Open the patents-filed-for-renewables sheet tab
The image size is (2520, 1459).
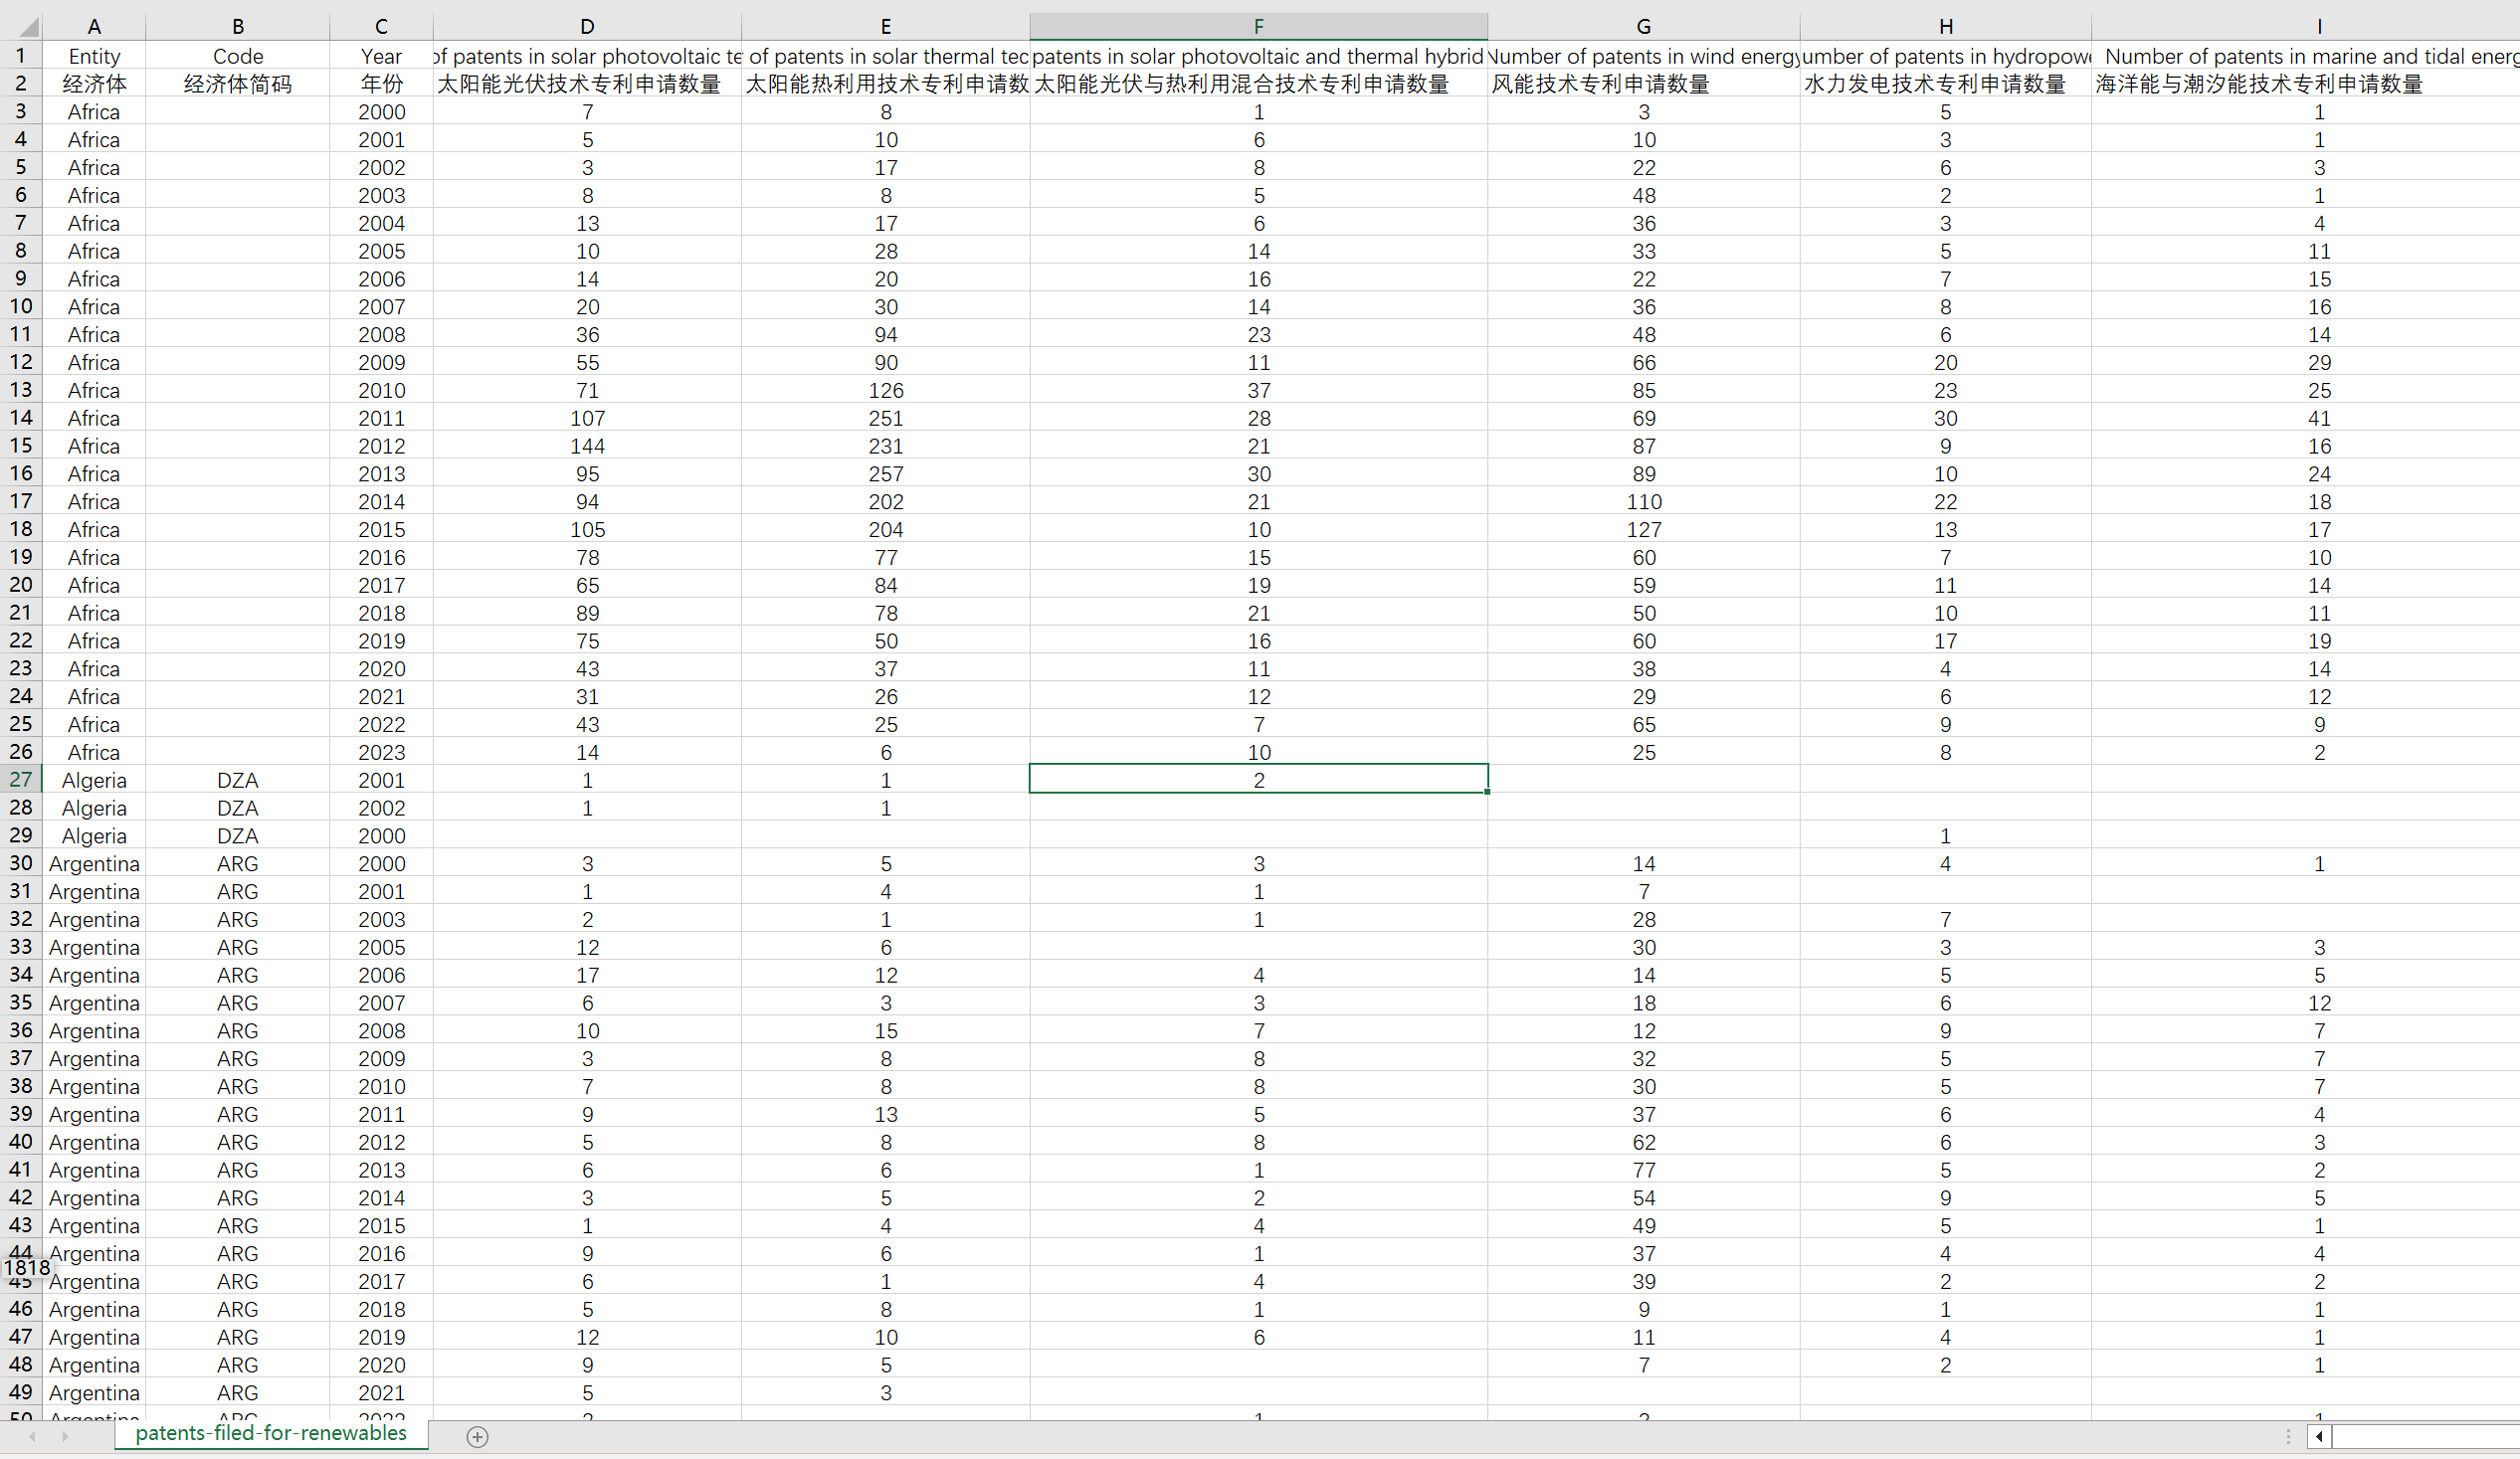click(x=271, y=1433)
